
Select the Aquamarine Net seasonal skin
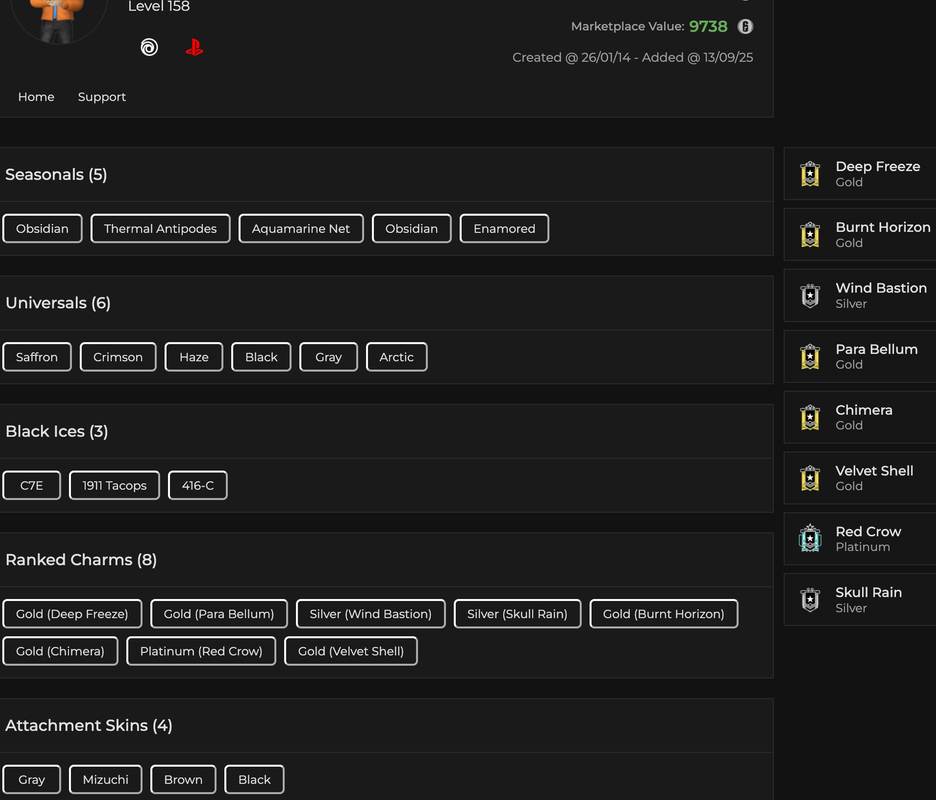click(301, 229)
